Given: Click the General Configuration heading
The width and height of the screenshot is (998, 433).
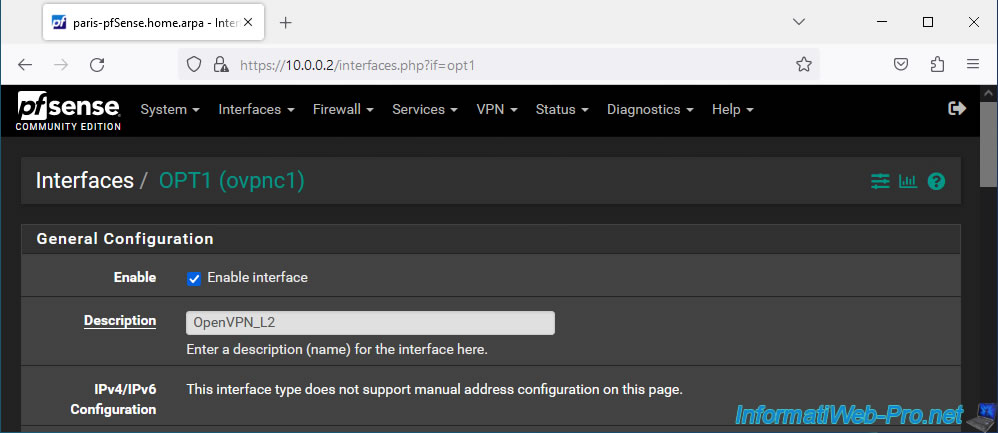Looking at the screenshot, I should click(125, 239).
